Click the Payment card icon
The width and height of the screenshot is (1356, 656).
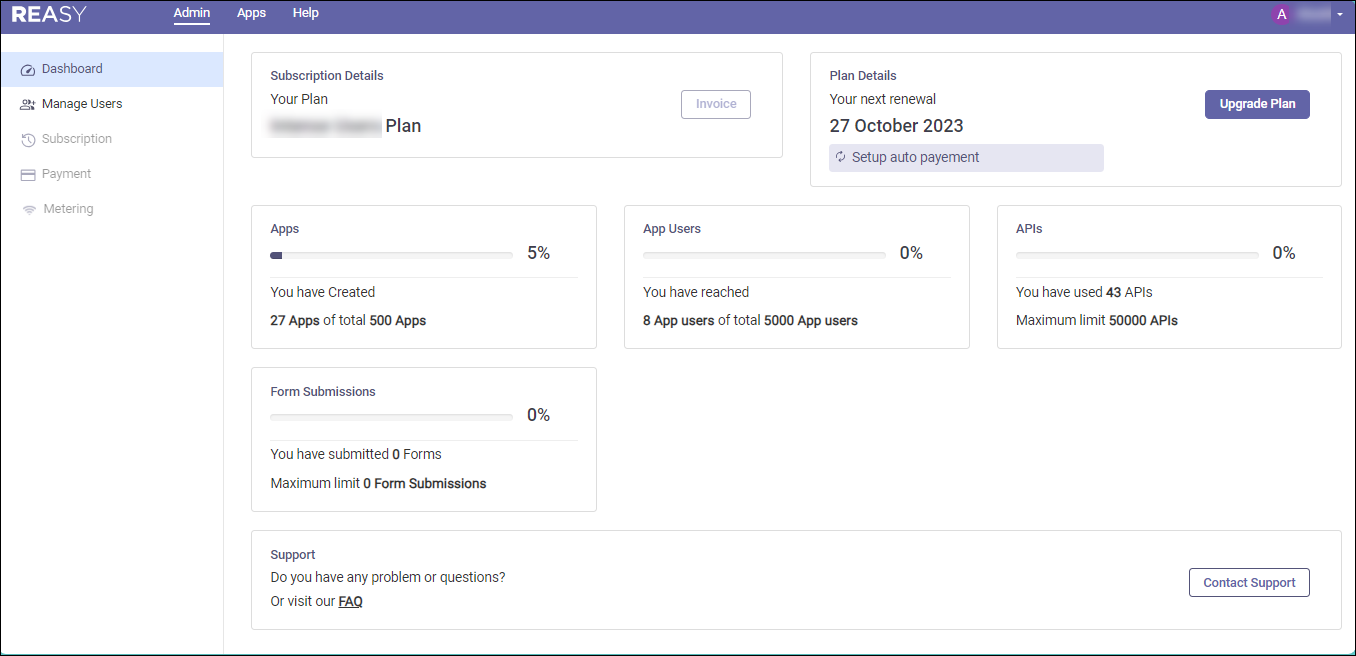pos(28,175)
